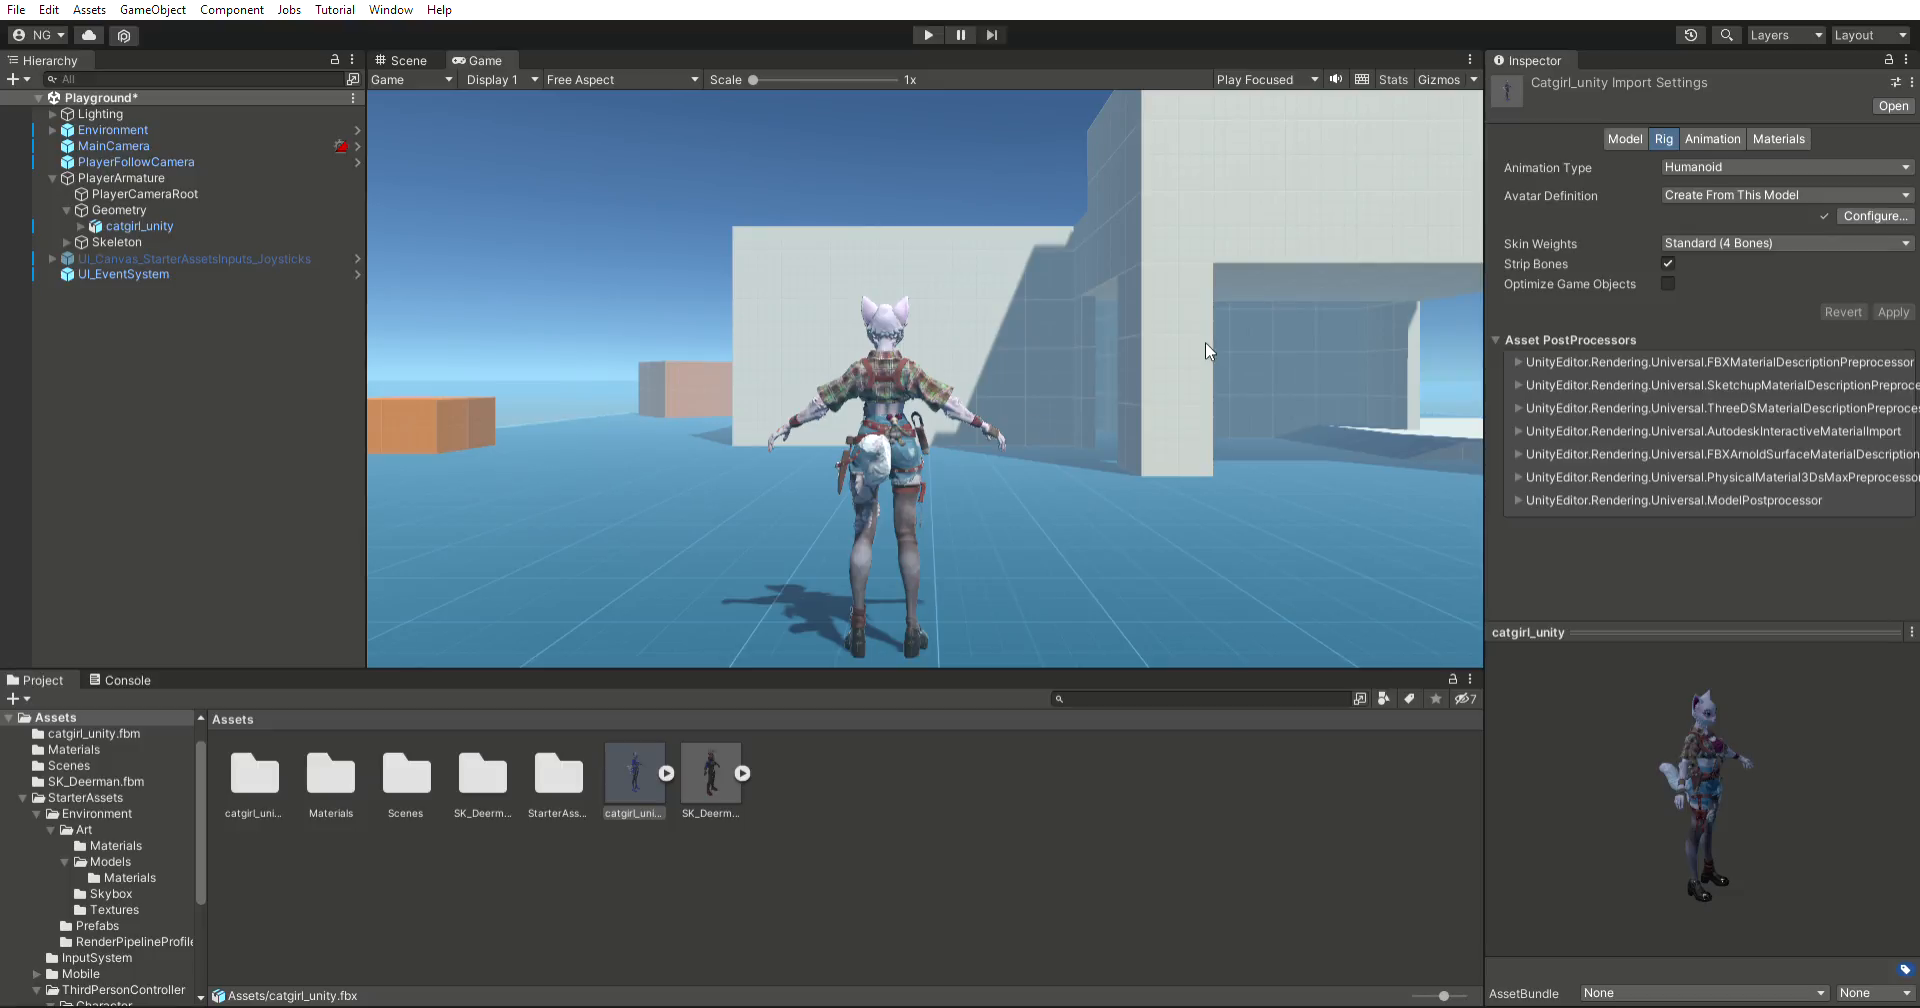Screen dimensions: 1920x1008
Task: Expand the Lighting object in Hierarchy
Action: point(53,114)
